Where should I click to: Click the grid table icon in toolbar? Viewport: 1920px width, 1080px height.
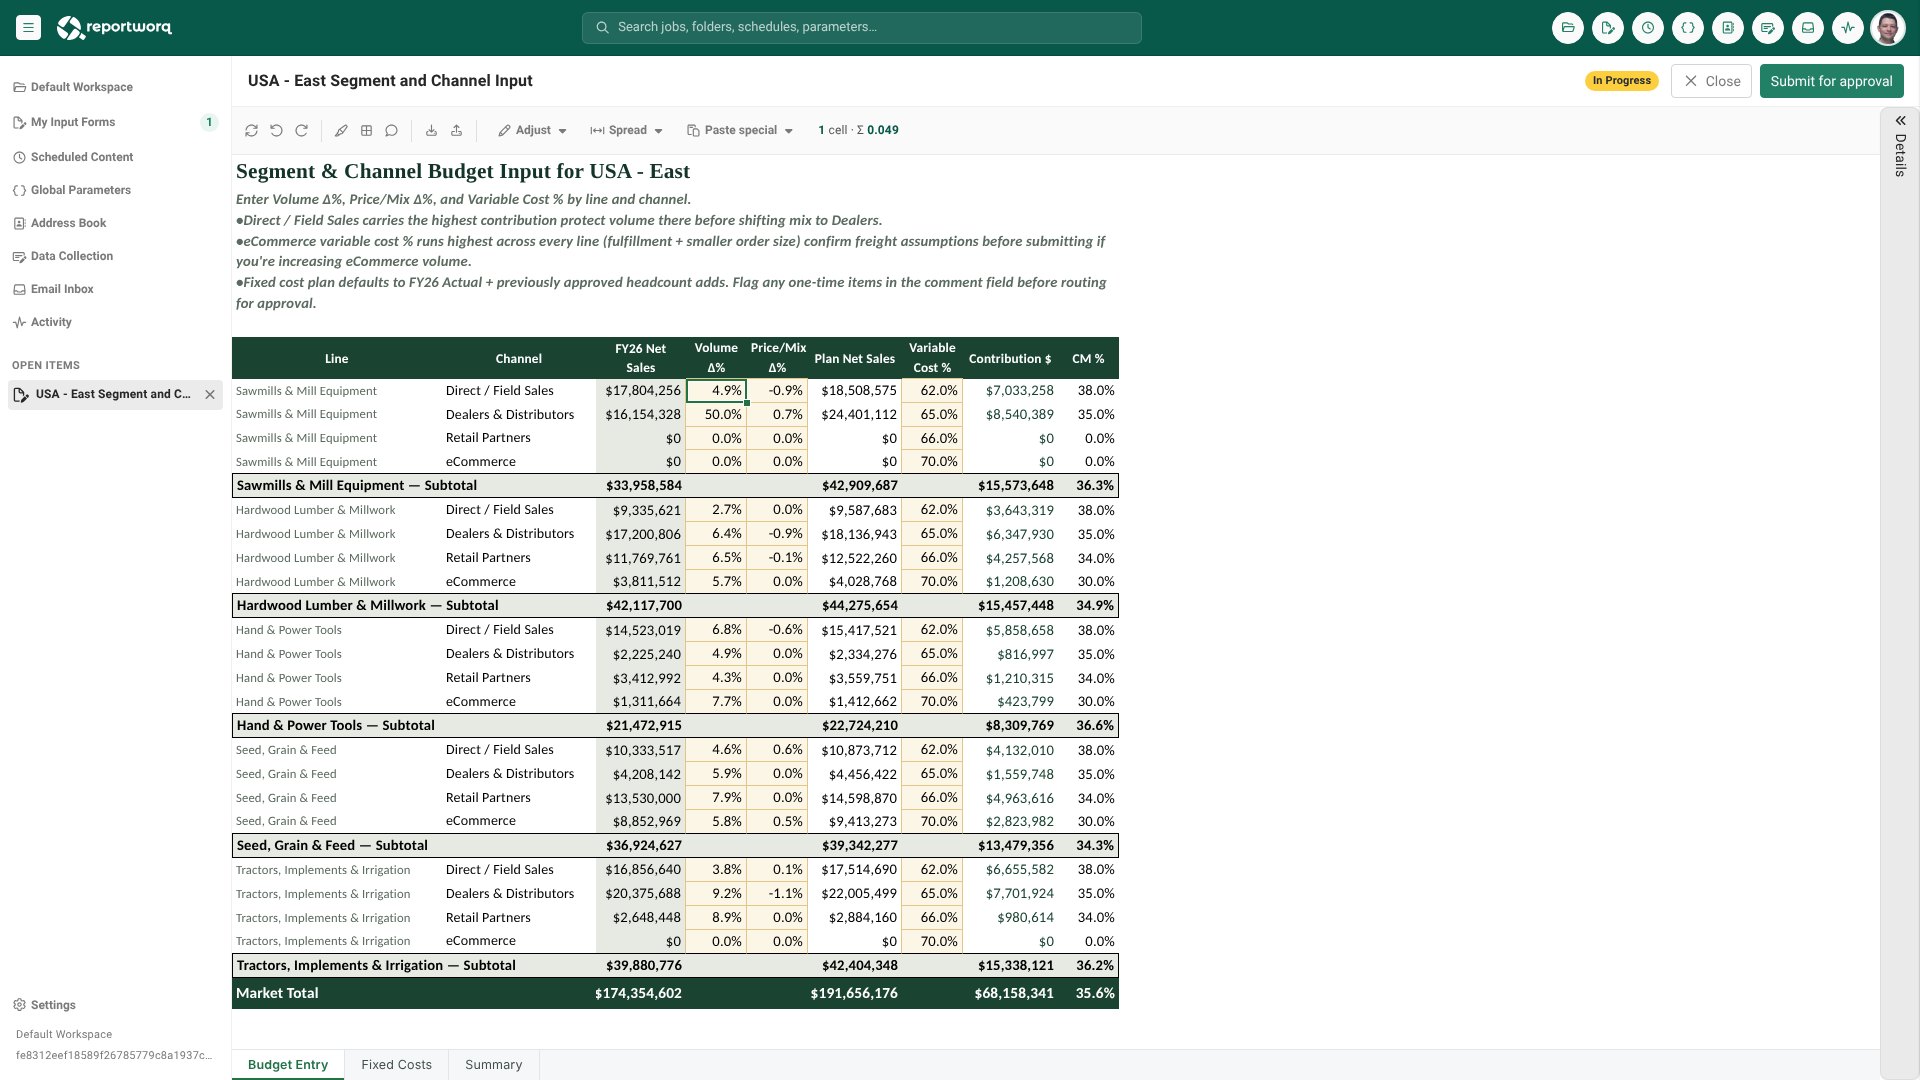tap(366, 130)
